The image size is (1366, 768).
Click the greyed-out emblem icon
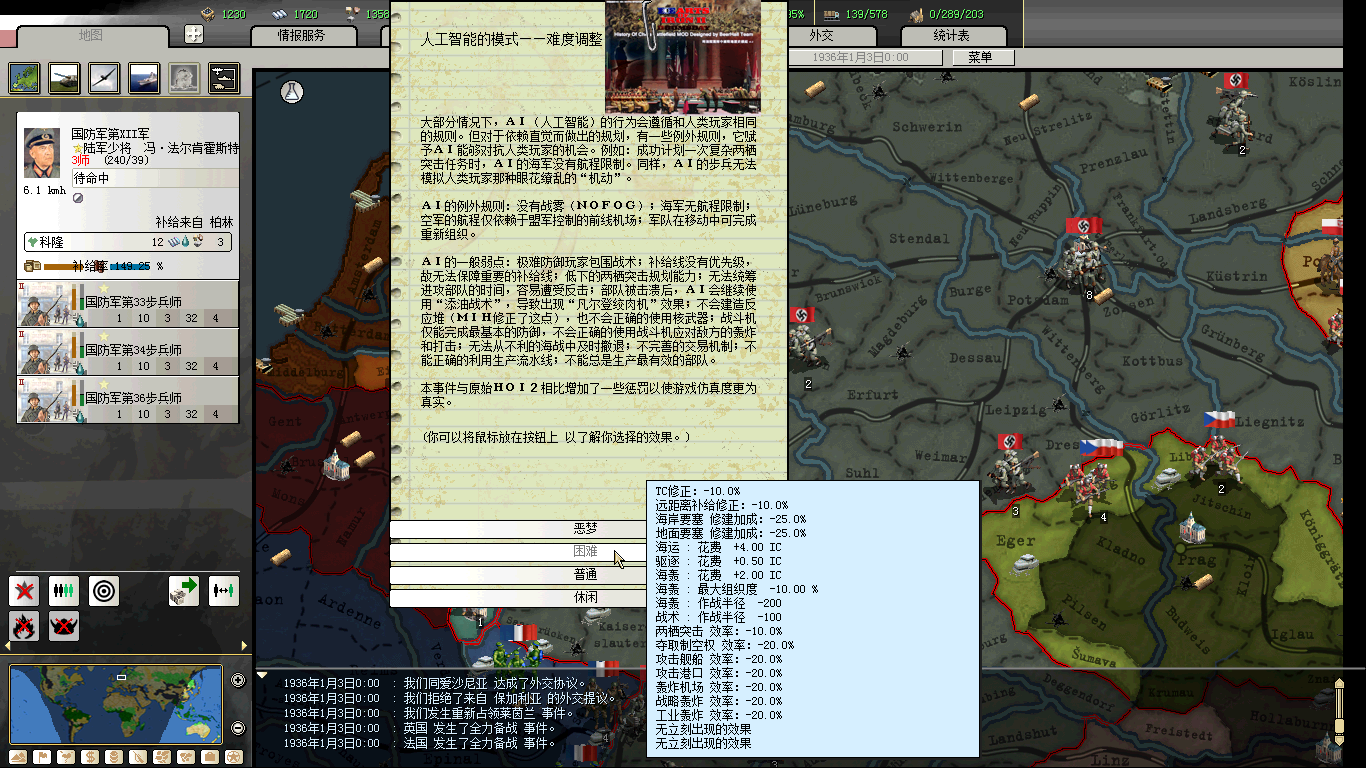coord(183,77)
